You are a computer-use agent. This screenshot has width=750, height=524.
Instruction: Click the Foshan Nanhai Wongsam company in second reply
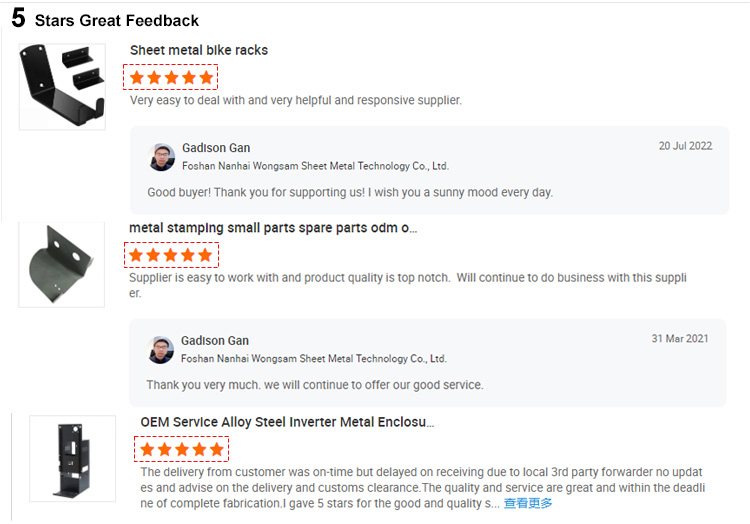(x=314, y=358)
